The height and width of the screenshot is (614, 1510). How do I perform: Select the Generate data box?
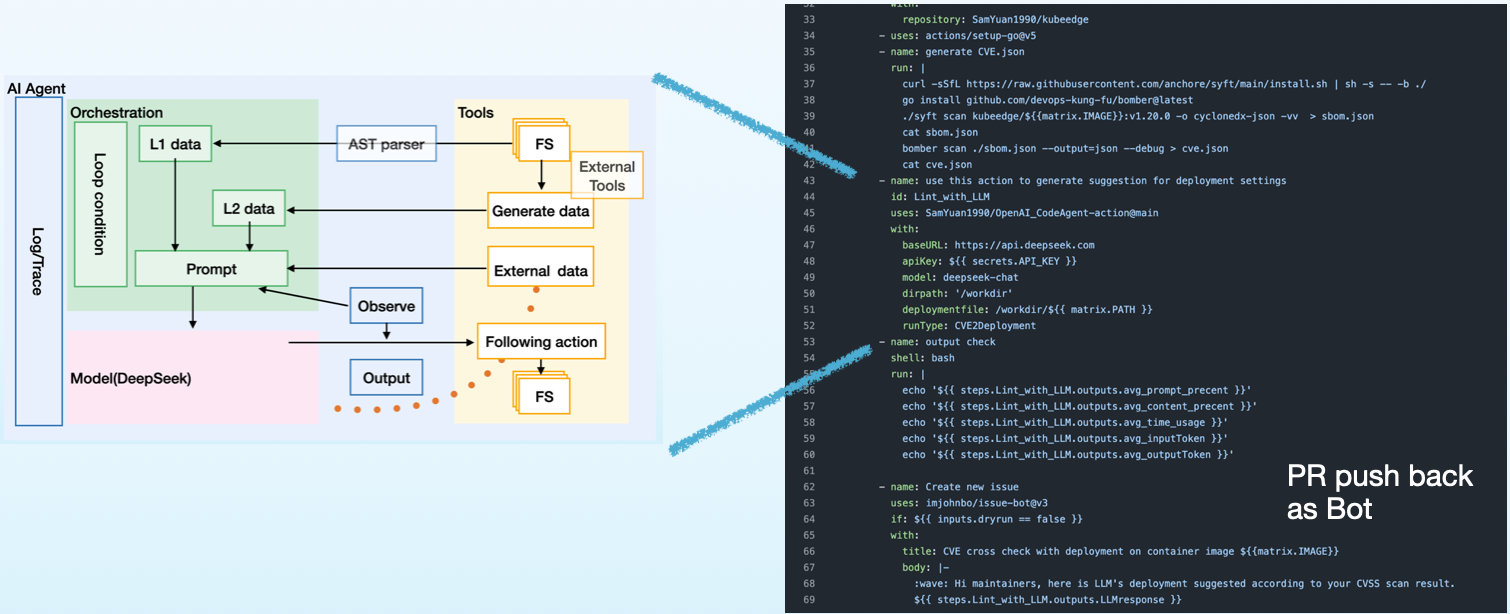click(540, 211)
